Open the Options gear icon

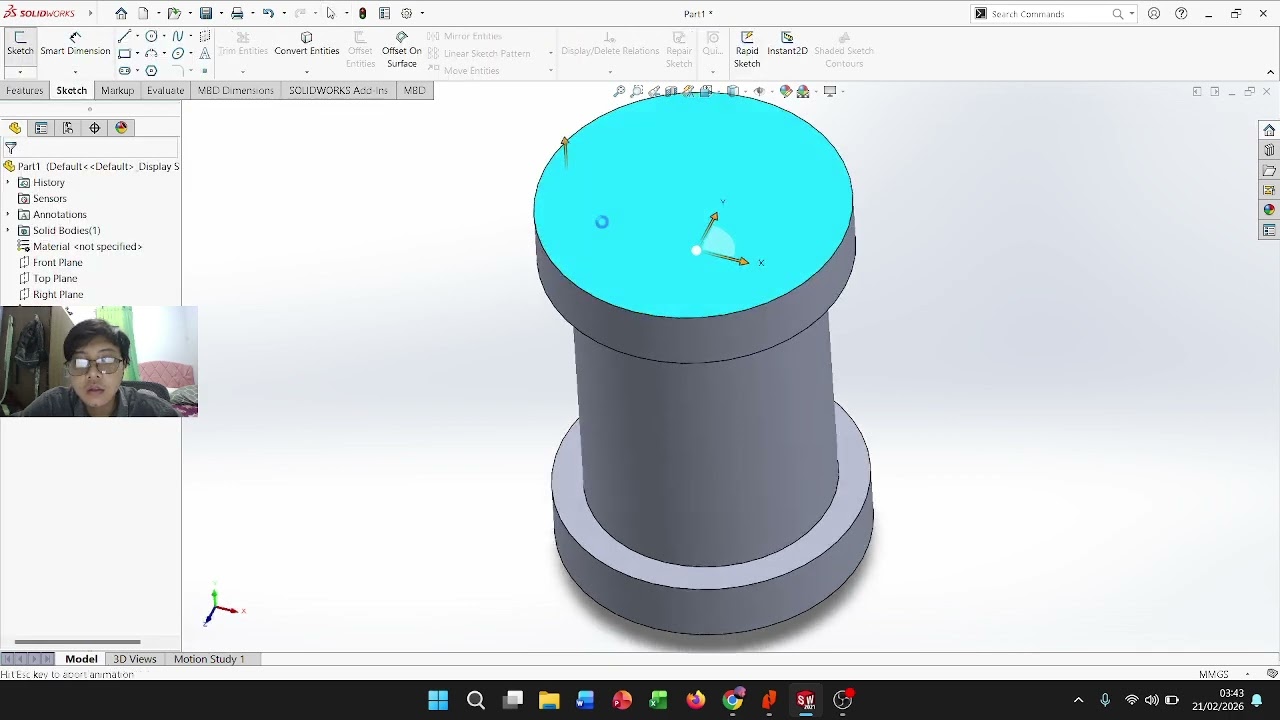click(407, 14)
